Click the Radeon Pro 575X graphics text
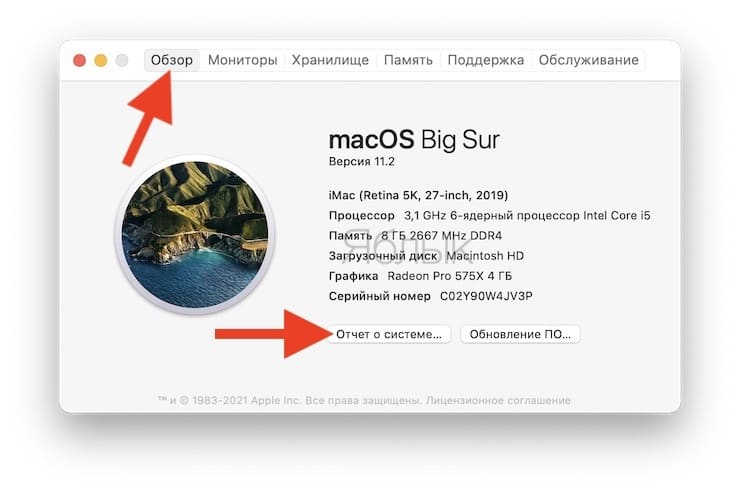 [450, 276]
